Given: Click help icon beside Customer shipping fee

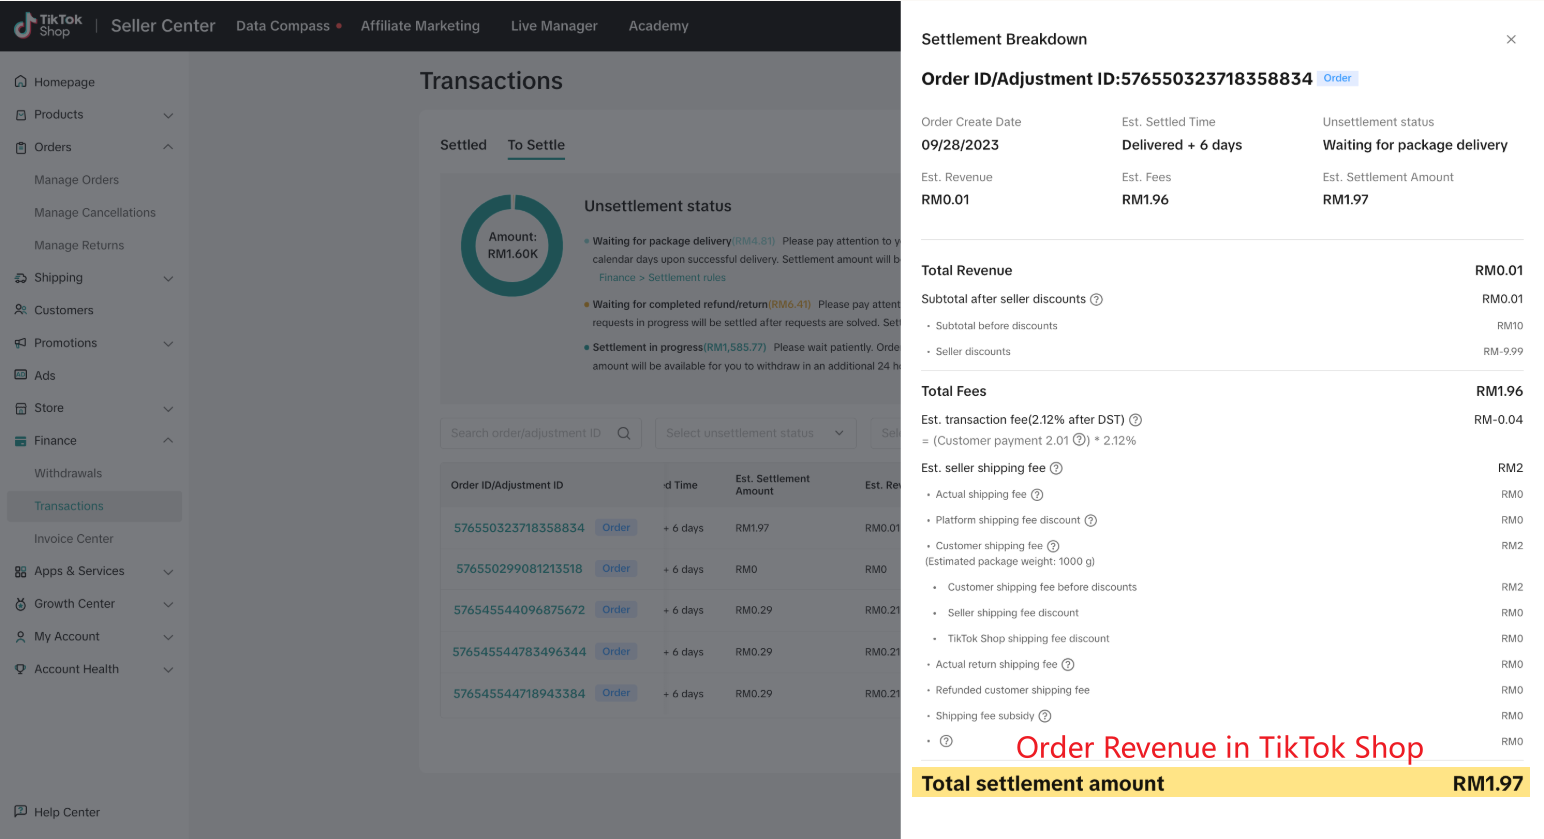Looking at the screenshot, I should pyautogui.click(x=1053, y=546).
